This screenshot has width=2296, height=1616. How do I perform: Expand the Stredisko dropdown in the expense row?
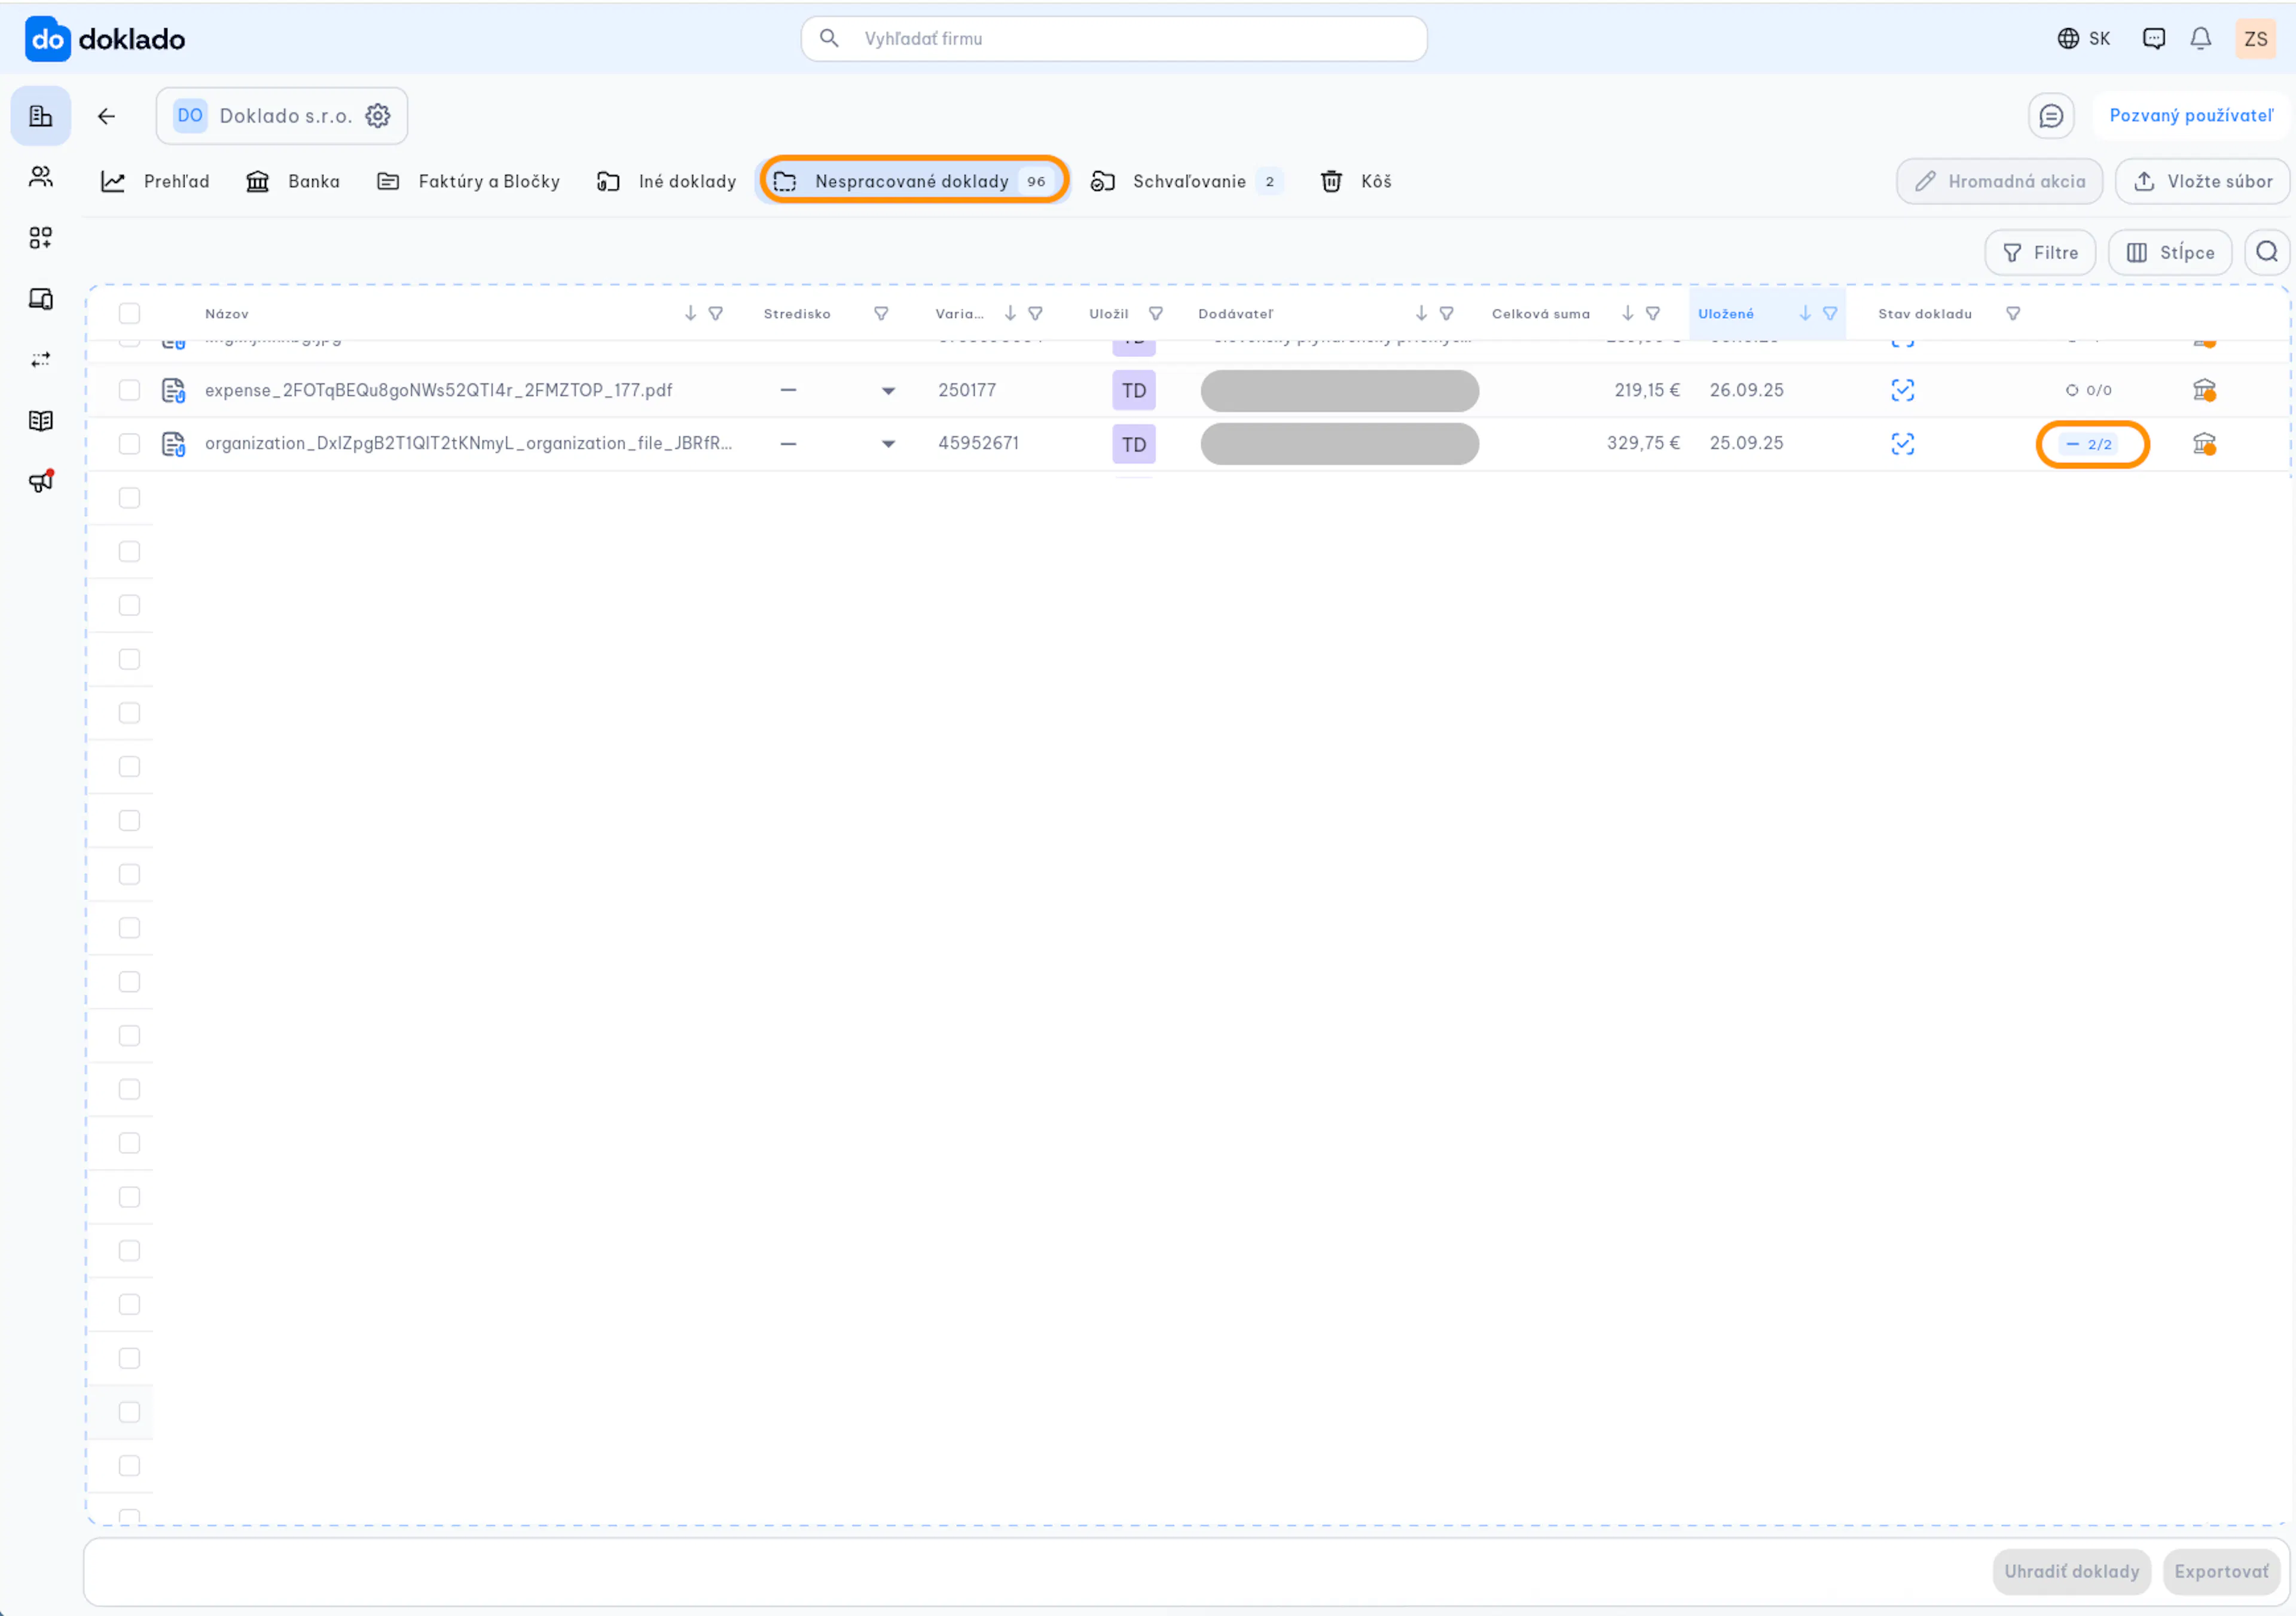pyautogui.click(x=888, y=391)
